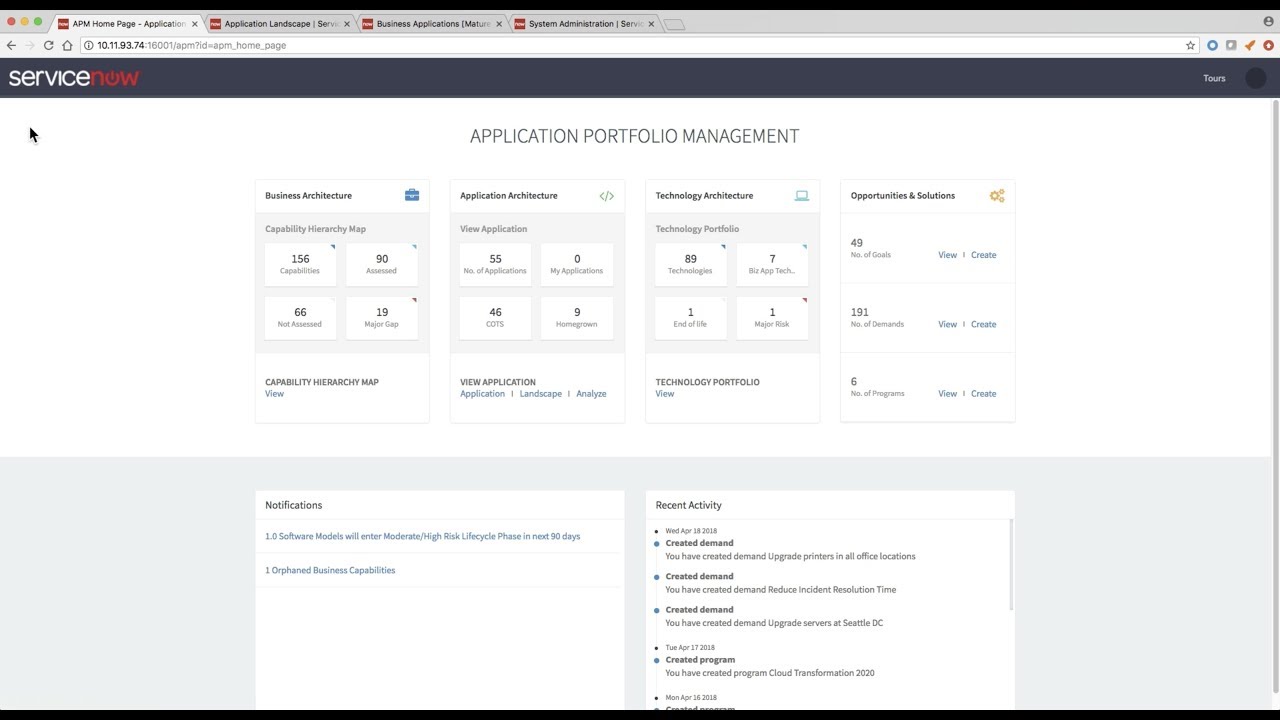
Task: Open the Tours menu in header
Action: (x=1214, y=78)
